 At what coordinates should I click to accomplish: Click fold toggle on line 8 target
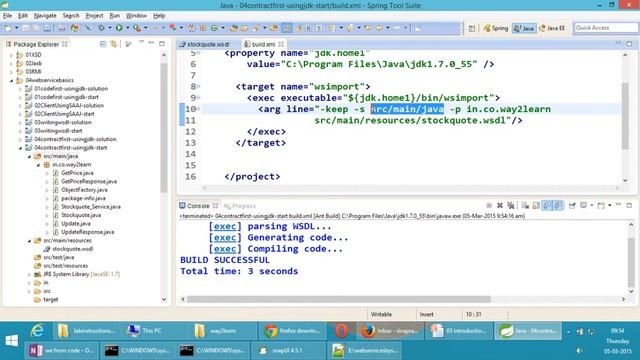coord(199,87)
